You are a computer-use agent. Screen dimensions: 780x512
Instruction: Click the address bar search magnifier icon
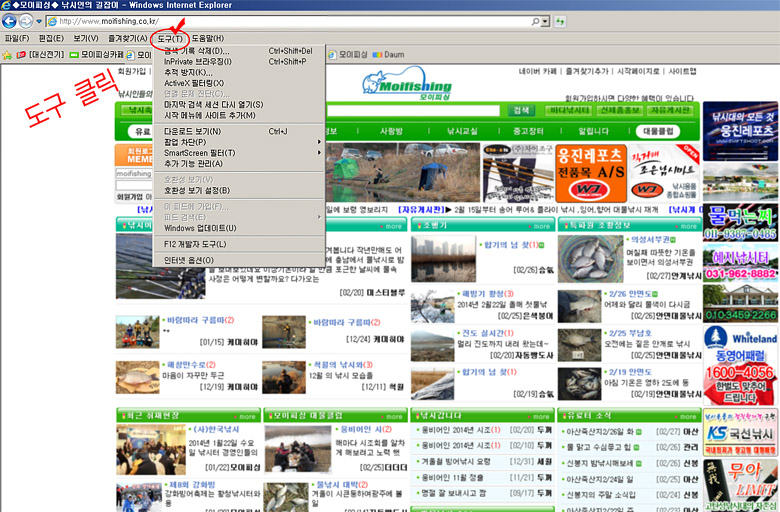535,21
